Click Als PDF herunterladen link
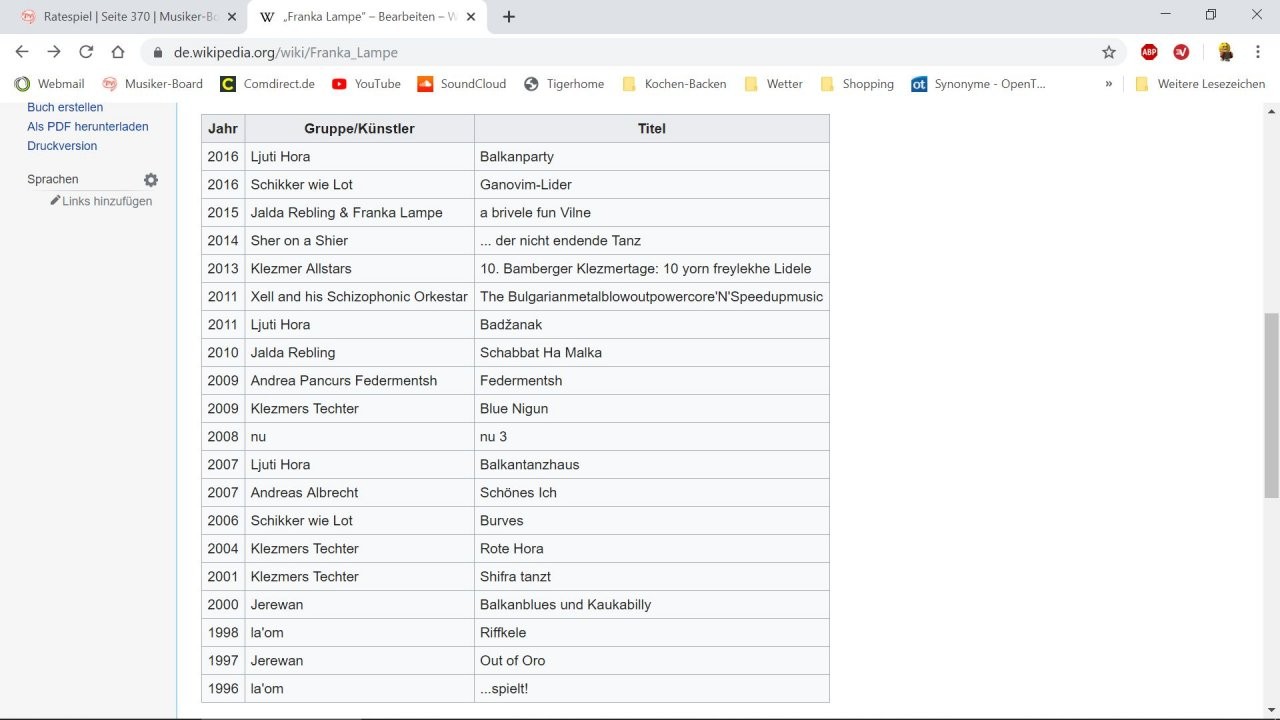Image resolution: width=1280 pixels, height=720 pixels. pos(88,126)
